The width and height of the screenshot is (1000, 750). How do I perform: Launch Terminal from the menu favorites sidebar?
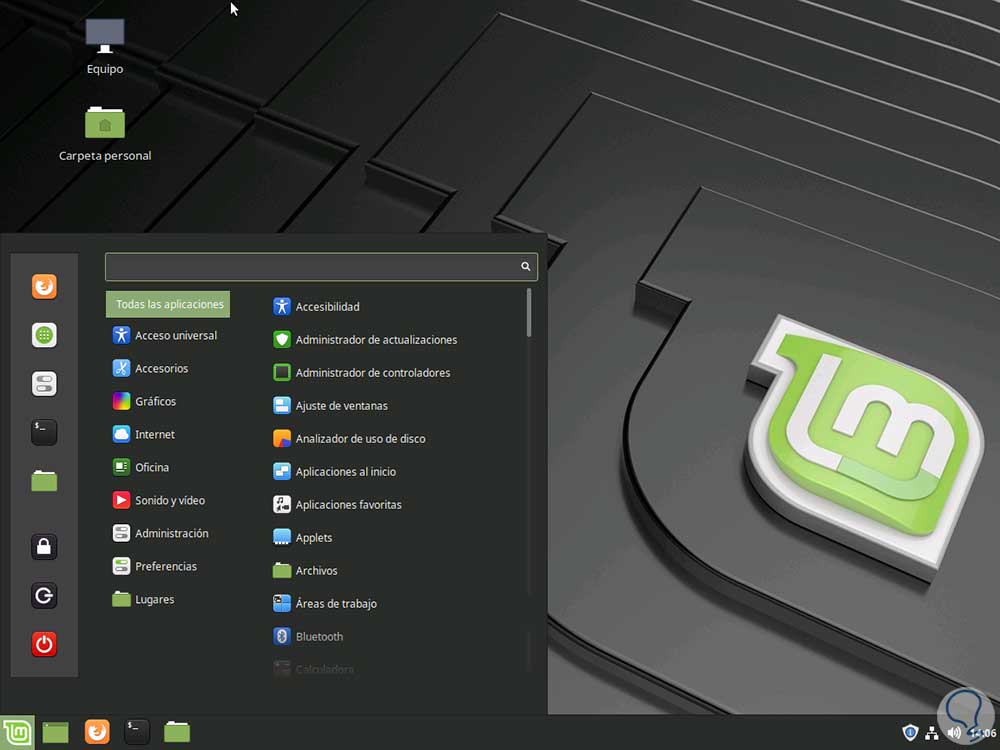(44, 432)
